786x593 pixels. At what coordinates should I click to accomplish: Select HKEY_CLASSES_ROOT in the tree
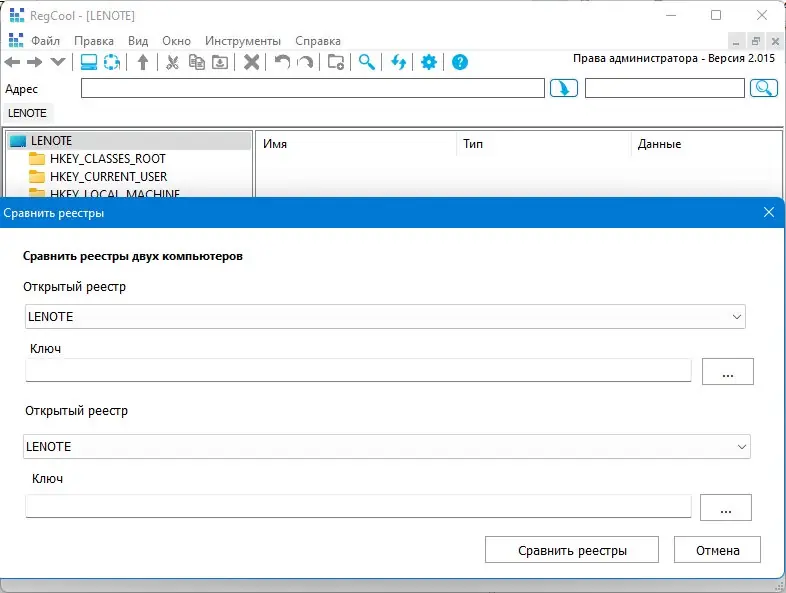[x=108, y=159]
